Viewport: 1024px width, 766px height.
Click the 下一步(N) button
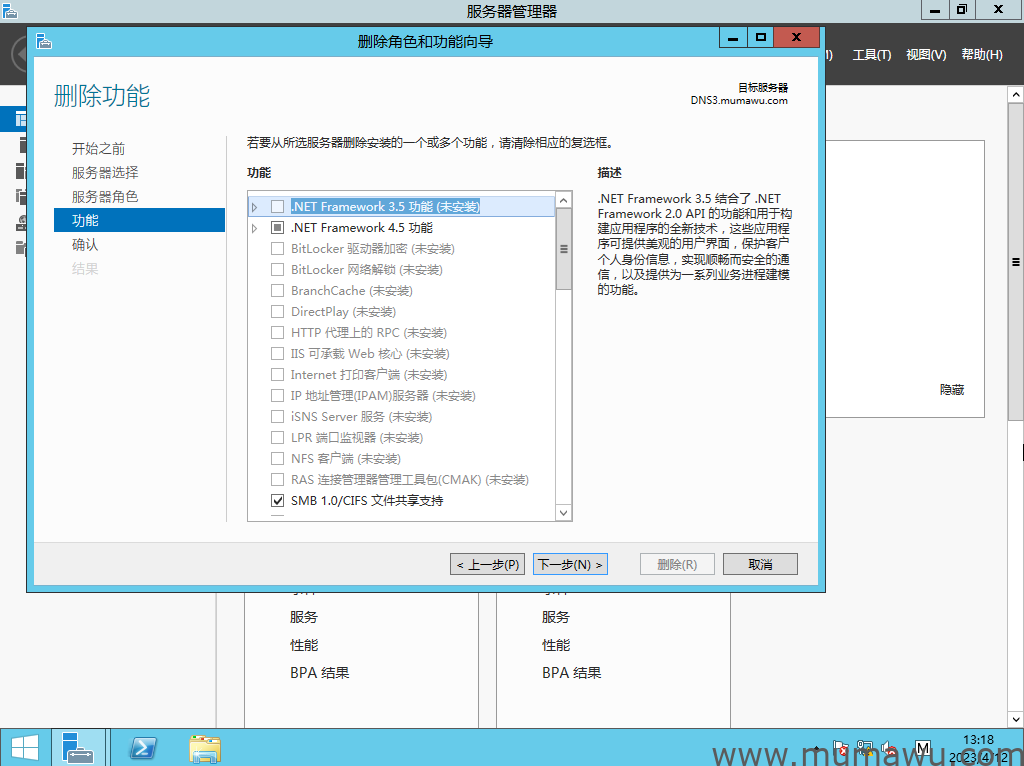570,563
